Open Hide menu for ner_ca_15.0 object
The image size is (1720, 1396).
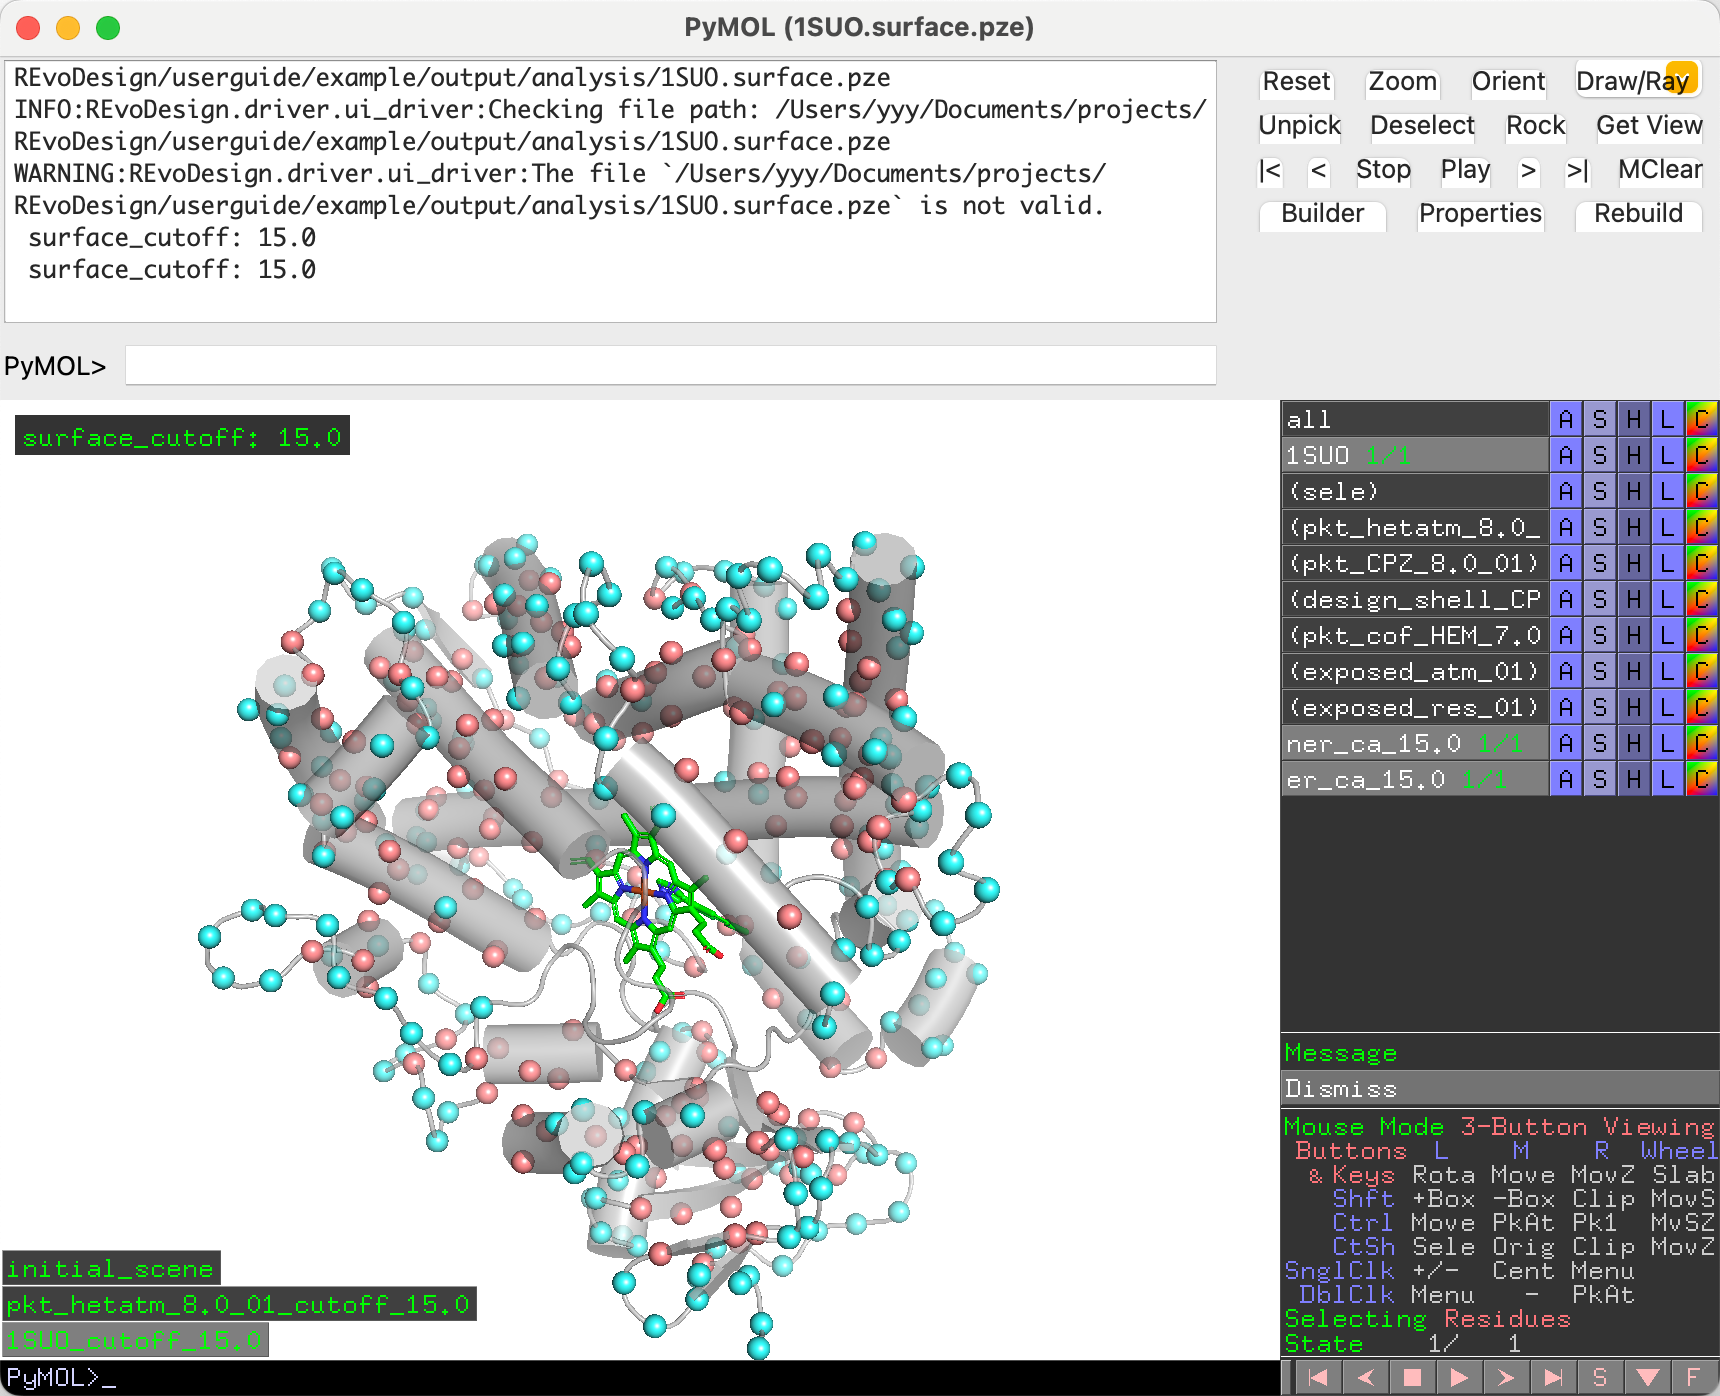pos(1634,743)
